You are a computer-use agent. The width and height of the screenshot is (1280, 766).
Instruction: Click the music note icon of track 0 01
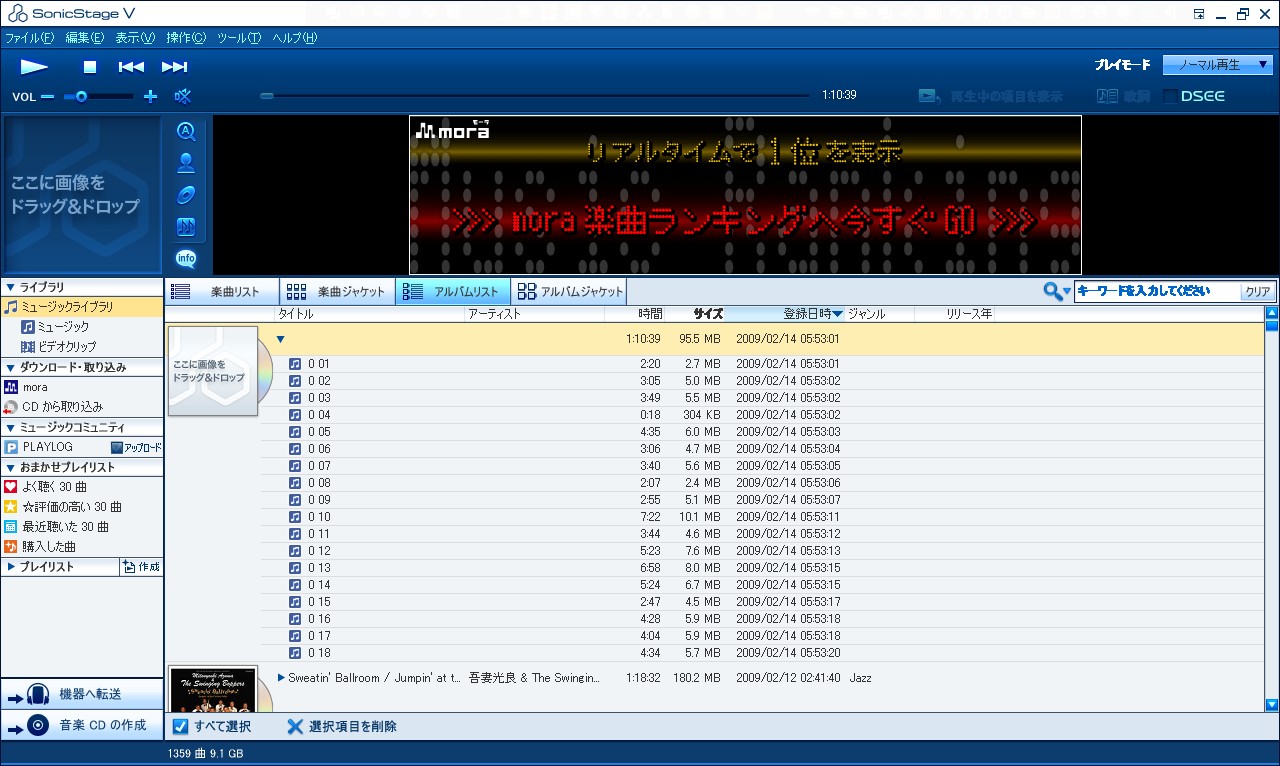[295, 364]
